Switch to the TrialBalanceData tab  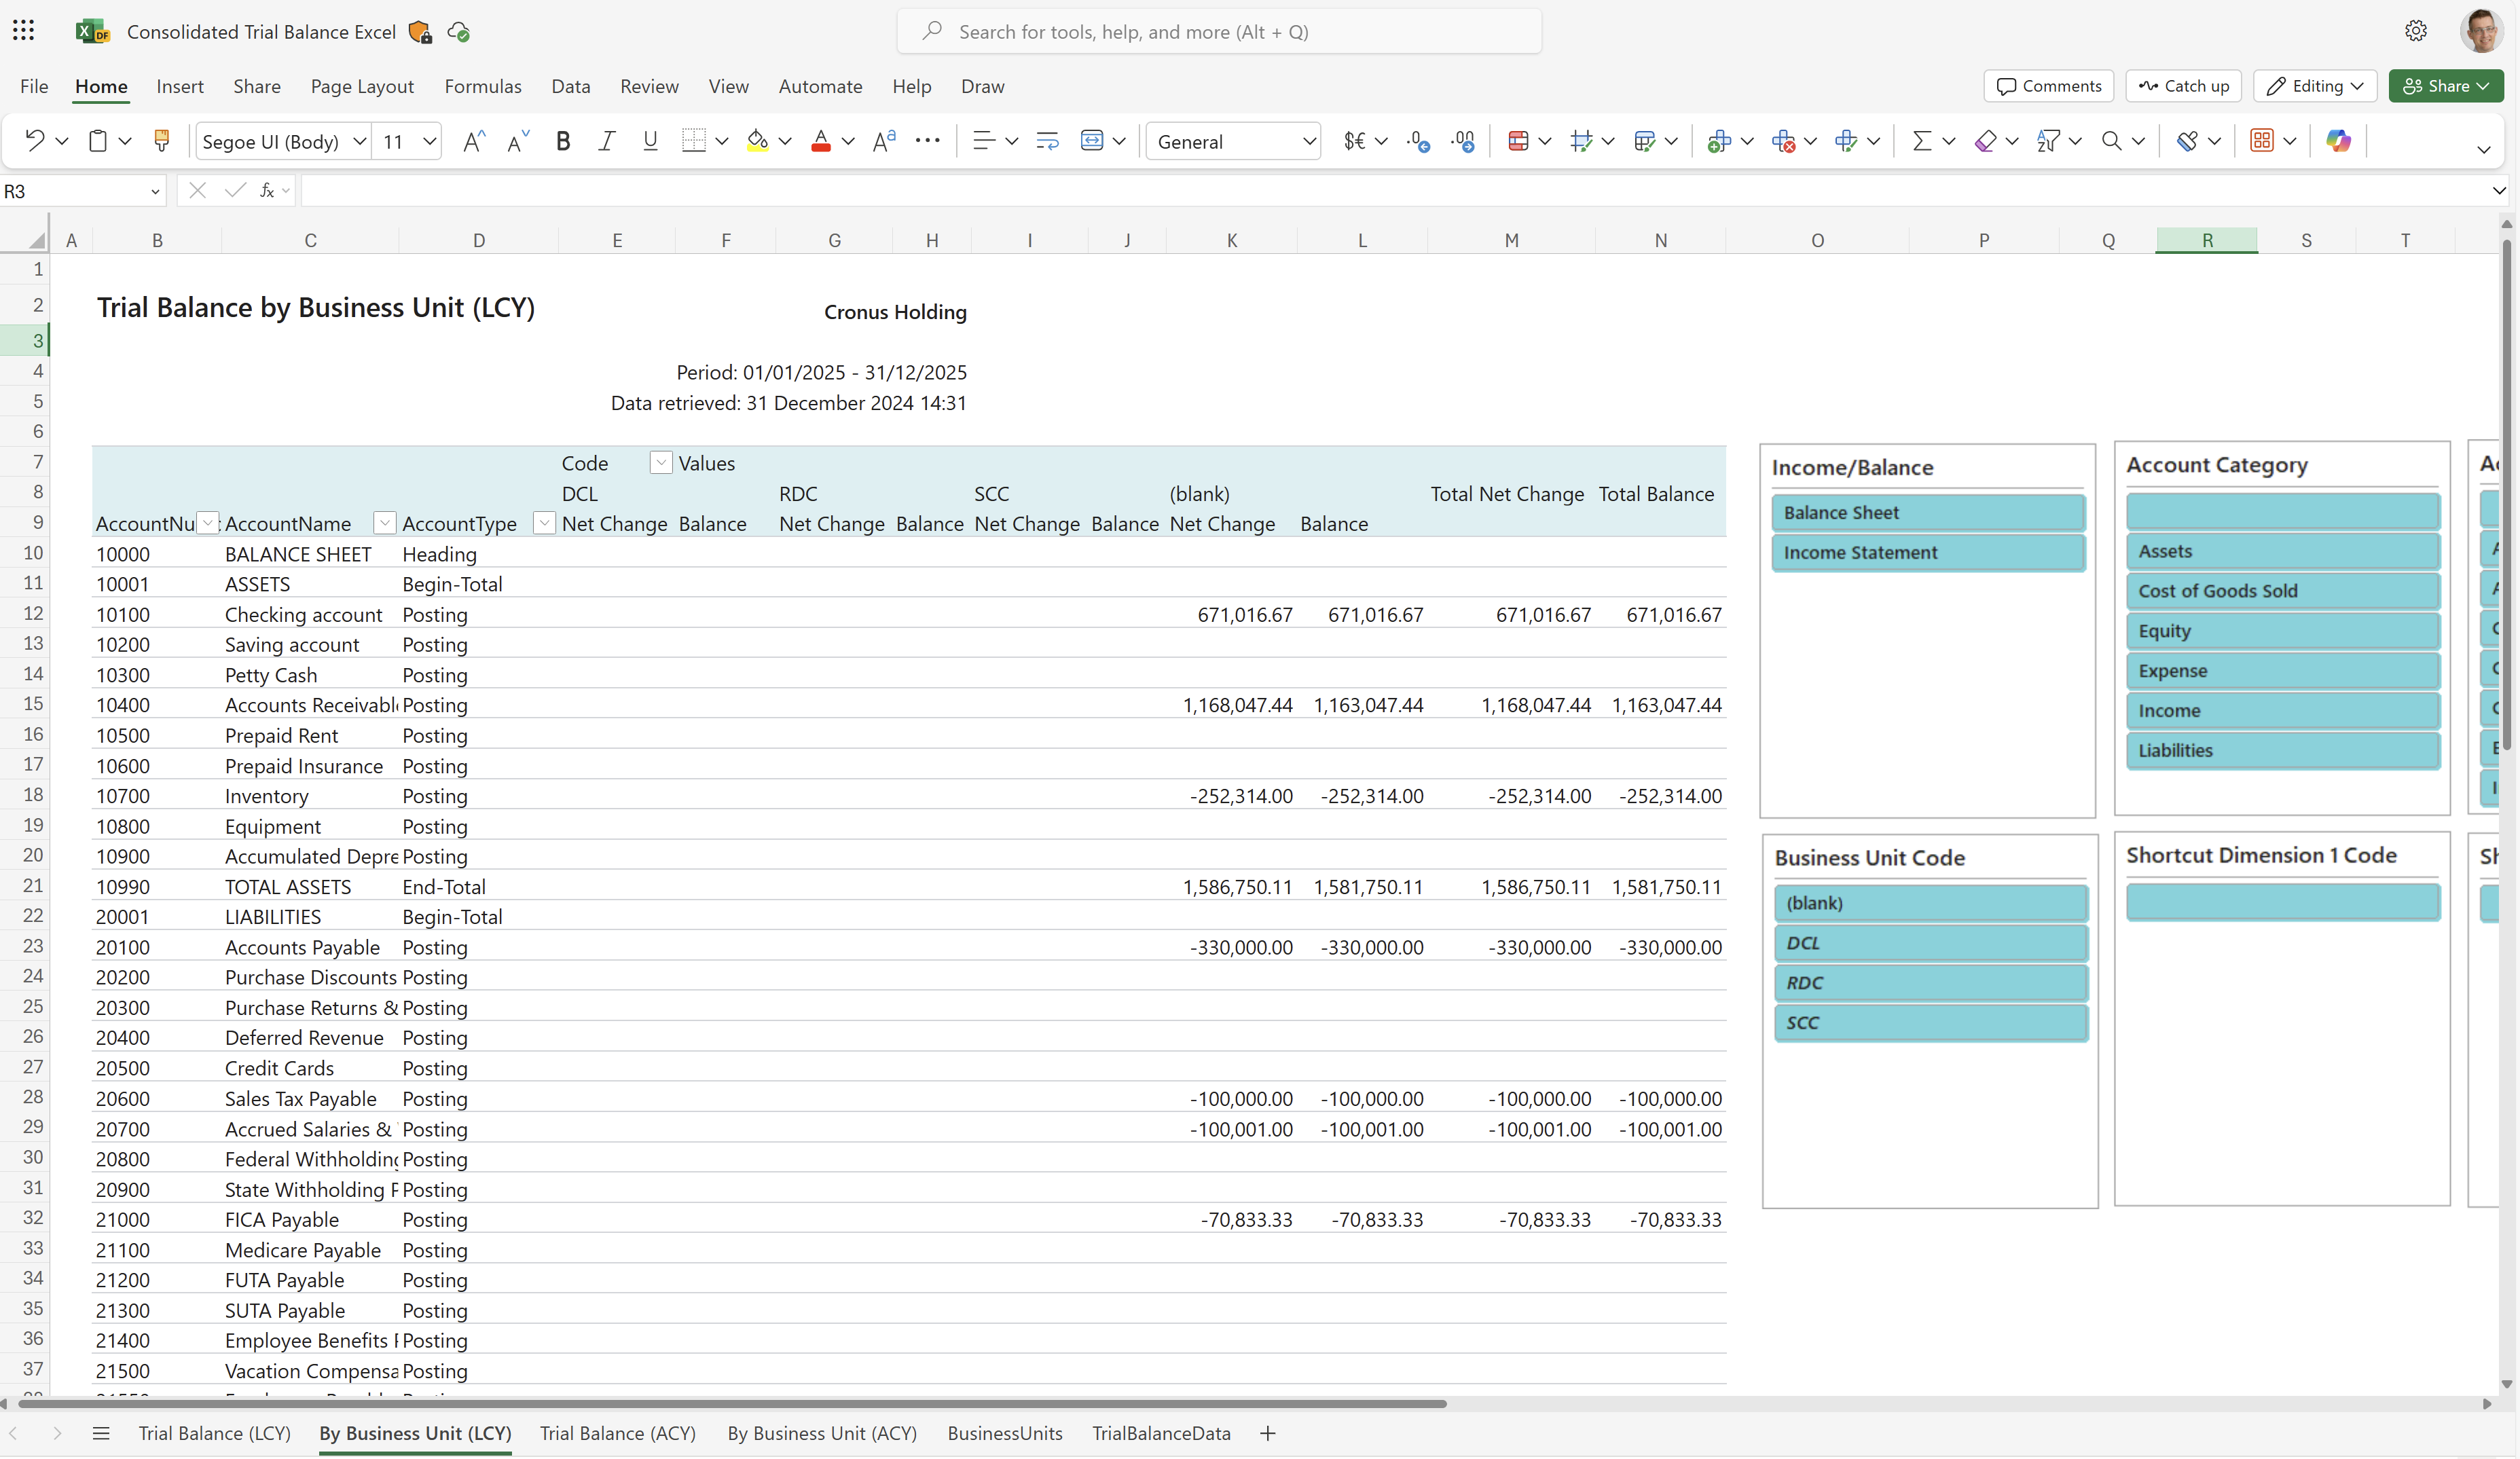(x=1160, y=1433)
